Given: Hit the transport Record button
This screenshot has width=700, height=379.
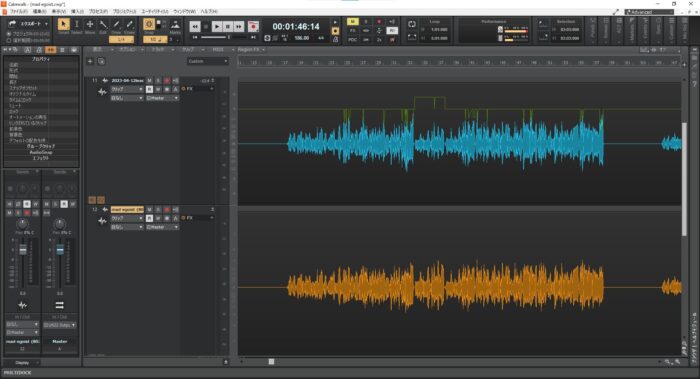Looking at the screenshot, I should pyautogui.click(x=253, y=27).
